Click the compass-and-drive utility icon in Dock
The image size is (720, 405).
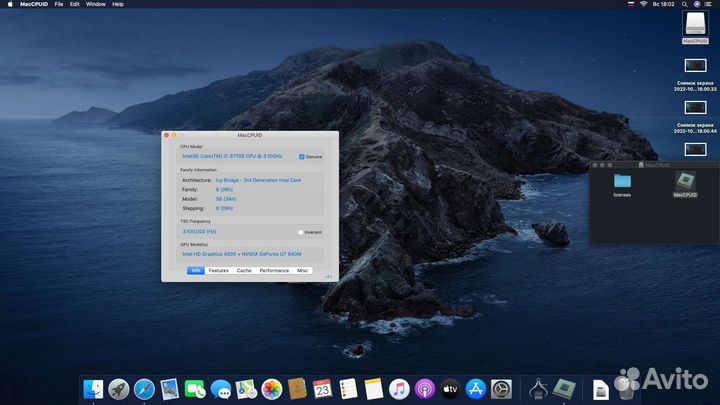[x=538, y=389]
